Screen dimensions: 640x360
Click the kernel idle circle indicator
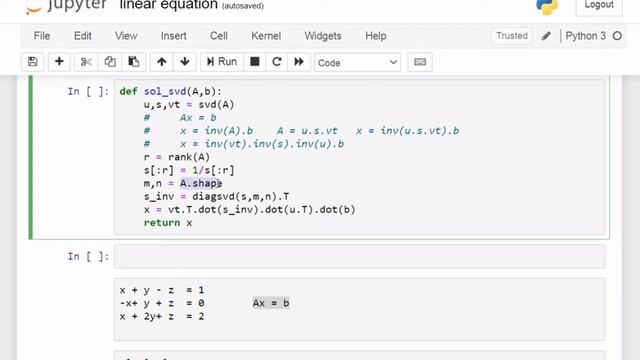coord(617,36)
